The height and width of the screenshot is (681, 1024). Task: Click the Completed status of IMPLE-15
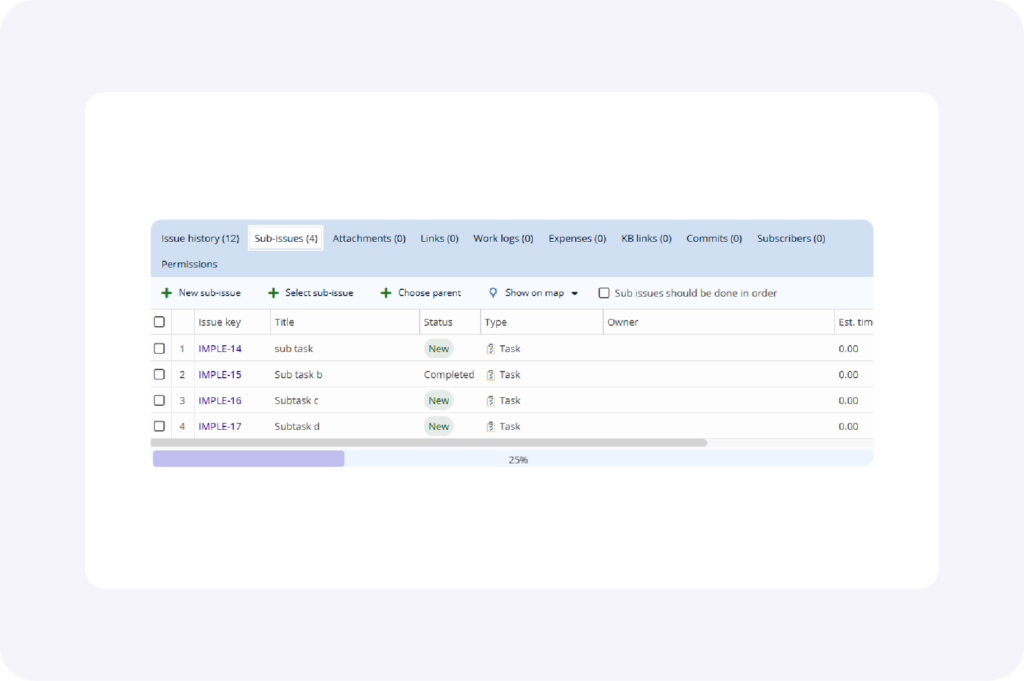pyautogui.click(x=449, y=375)
